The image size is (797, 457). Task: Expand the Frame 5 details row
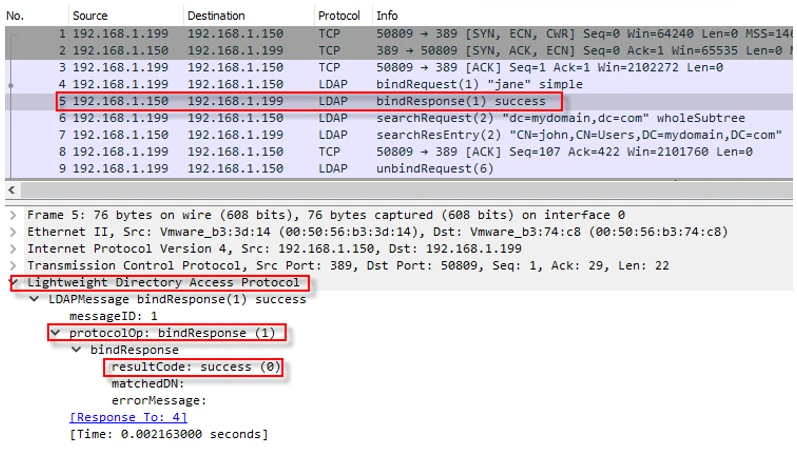[13, 215]
